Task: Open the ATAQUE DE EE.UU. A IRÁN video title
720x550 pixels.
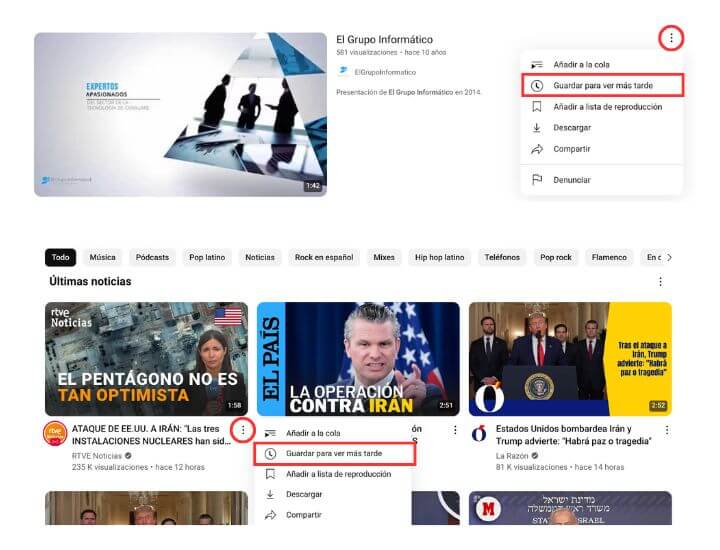Action: pos(152,435)
